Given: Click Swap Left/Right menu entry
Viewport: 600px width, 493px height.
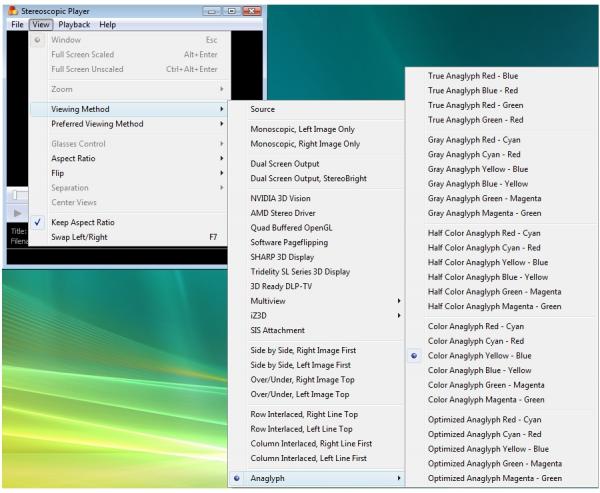Looking at the screenshot, I should coord(129,237).
